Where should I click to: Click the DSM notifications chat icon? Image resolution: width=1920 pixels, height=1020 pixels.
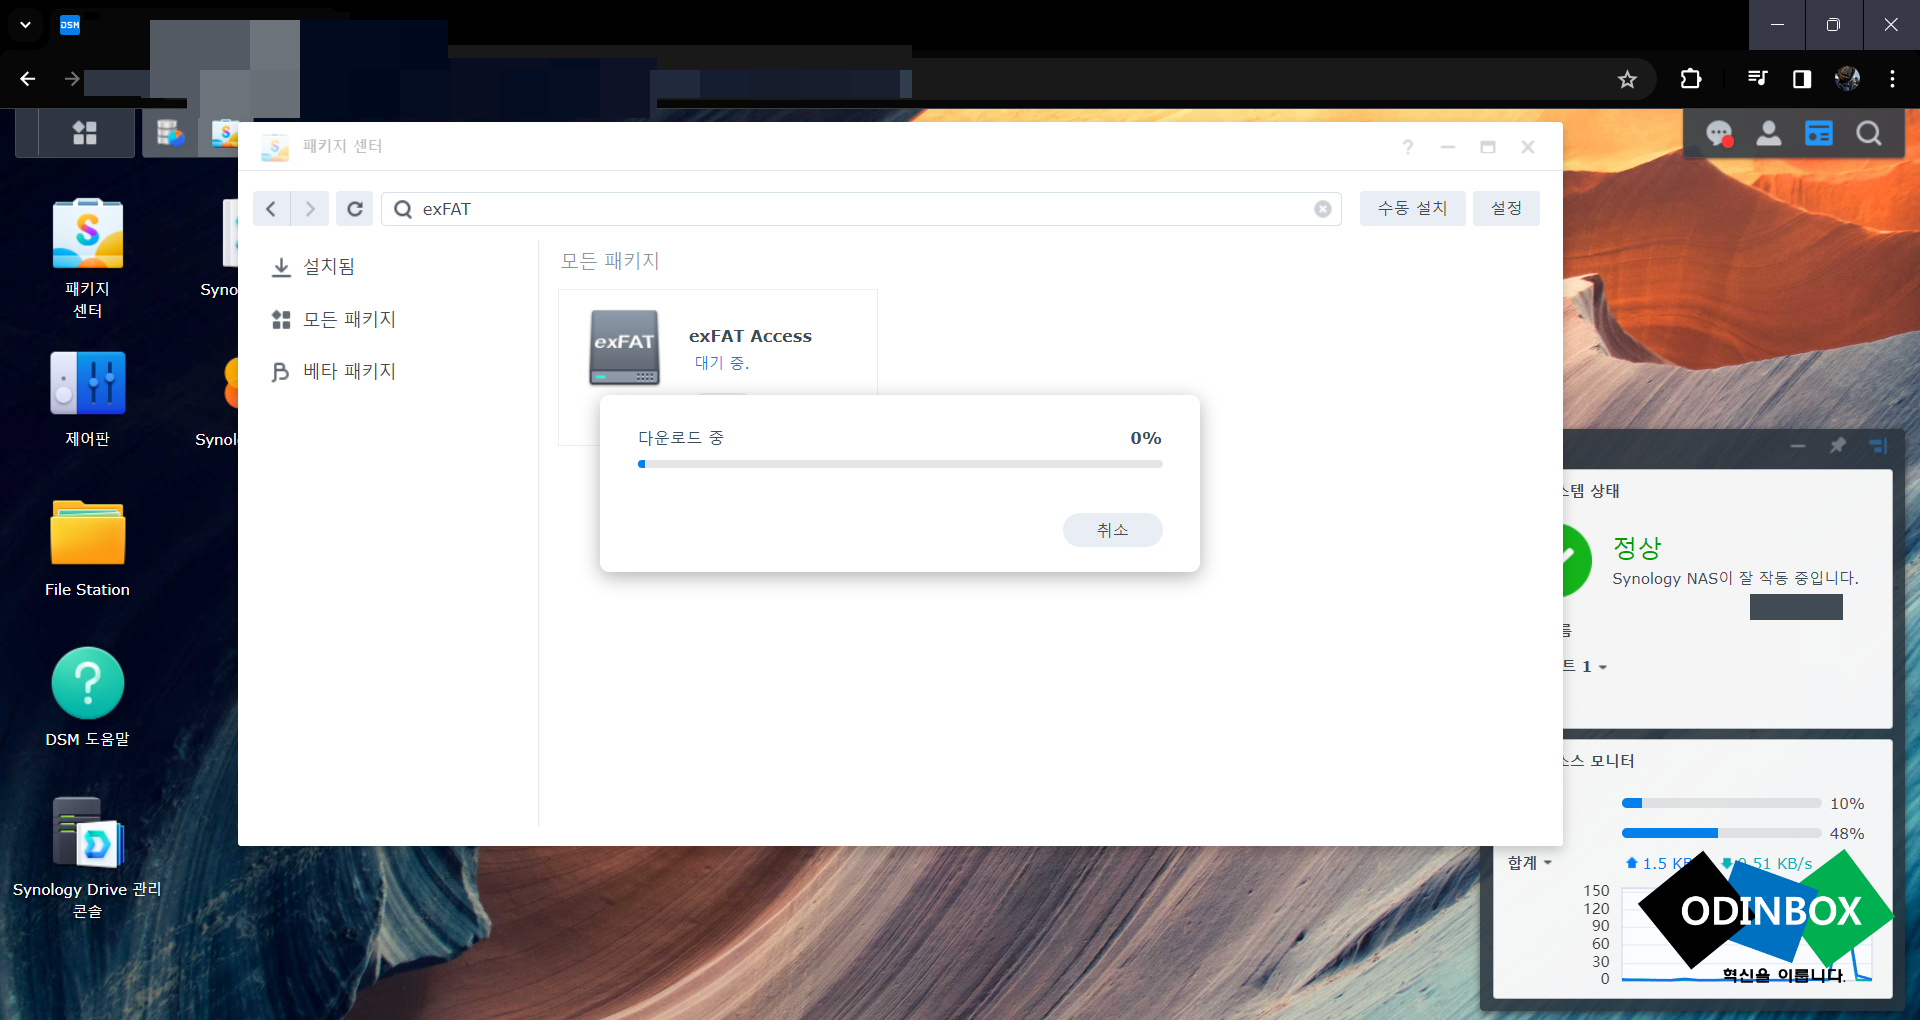(x=1719, y=134)
